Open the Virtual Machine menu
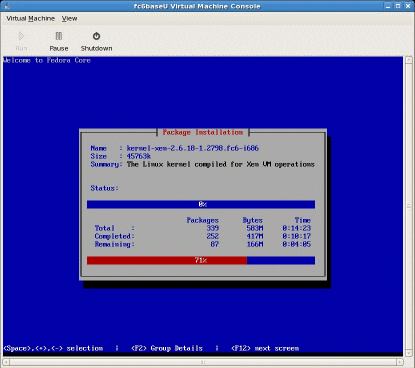Screen dimensions: 415x368 pyautogui.click(x=30, y=19)
